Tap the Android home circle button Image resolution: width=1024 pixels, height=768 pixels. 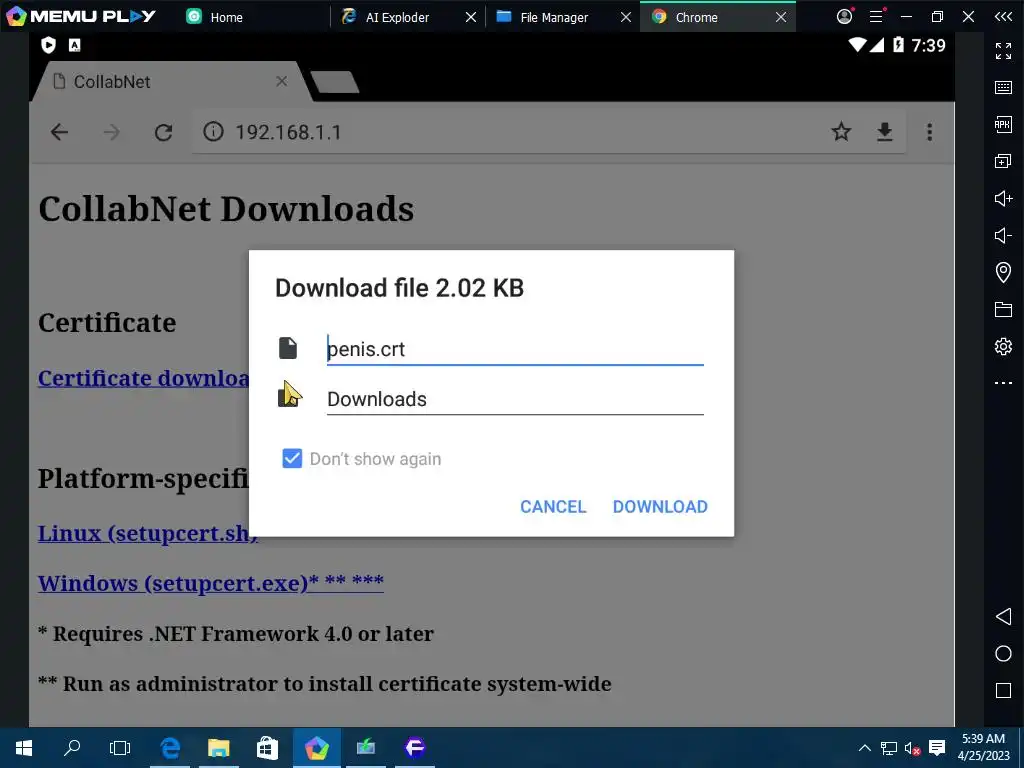(x=1003, y=654)
